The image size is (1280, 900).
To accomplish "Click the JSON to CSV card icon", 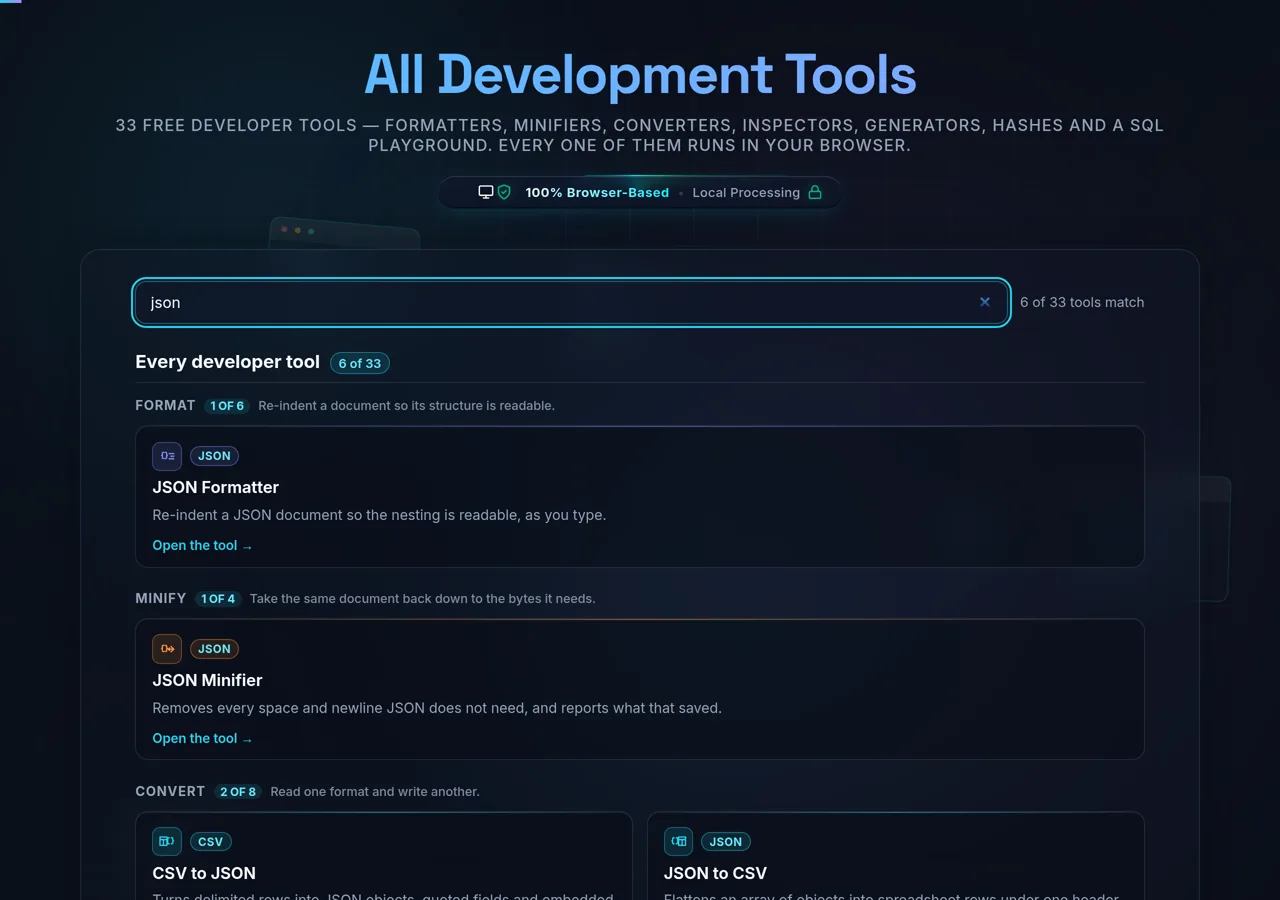I will [x=679, y=842].
